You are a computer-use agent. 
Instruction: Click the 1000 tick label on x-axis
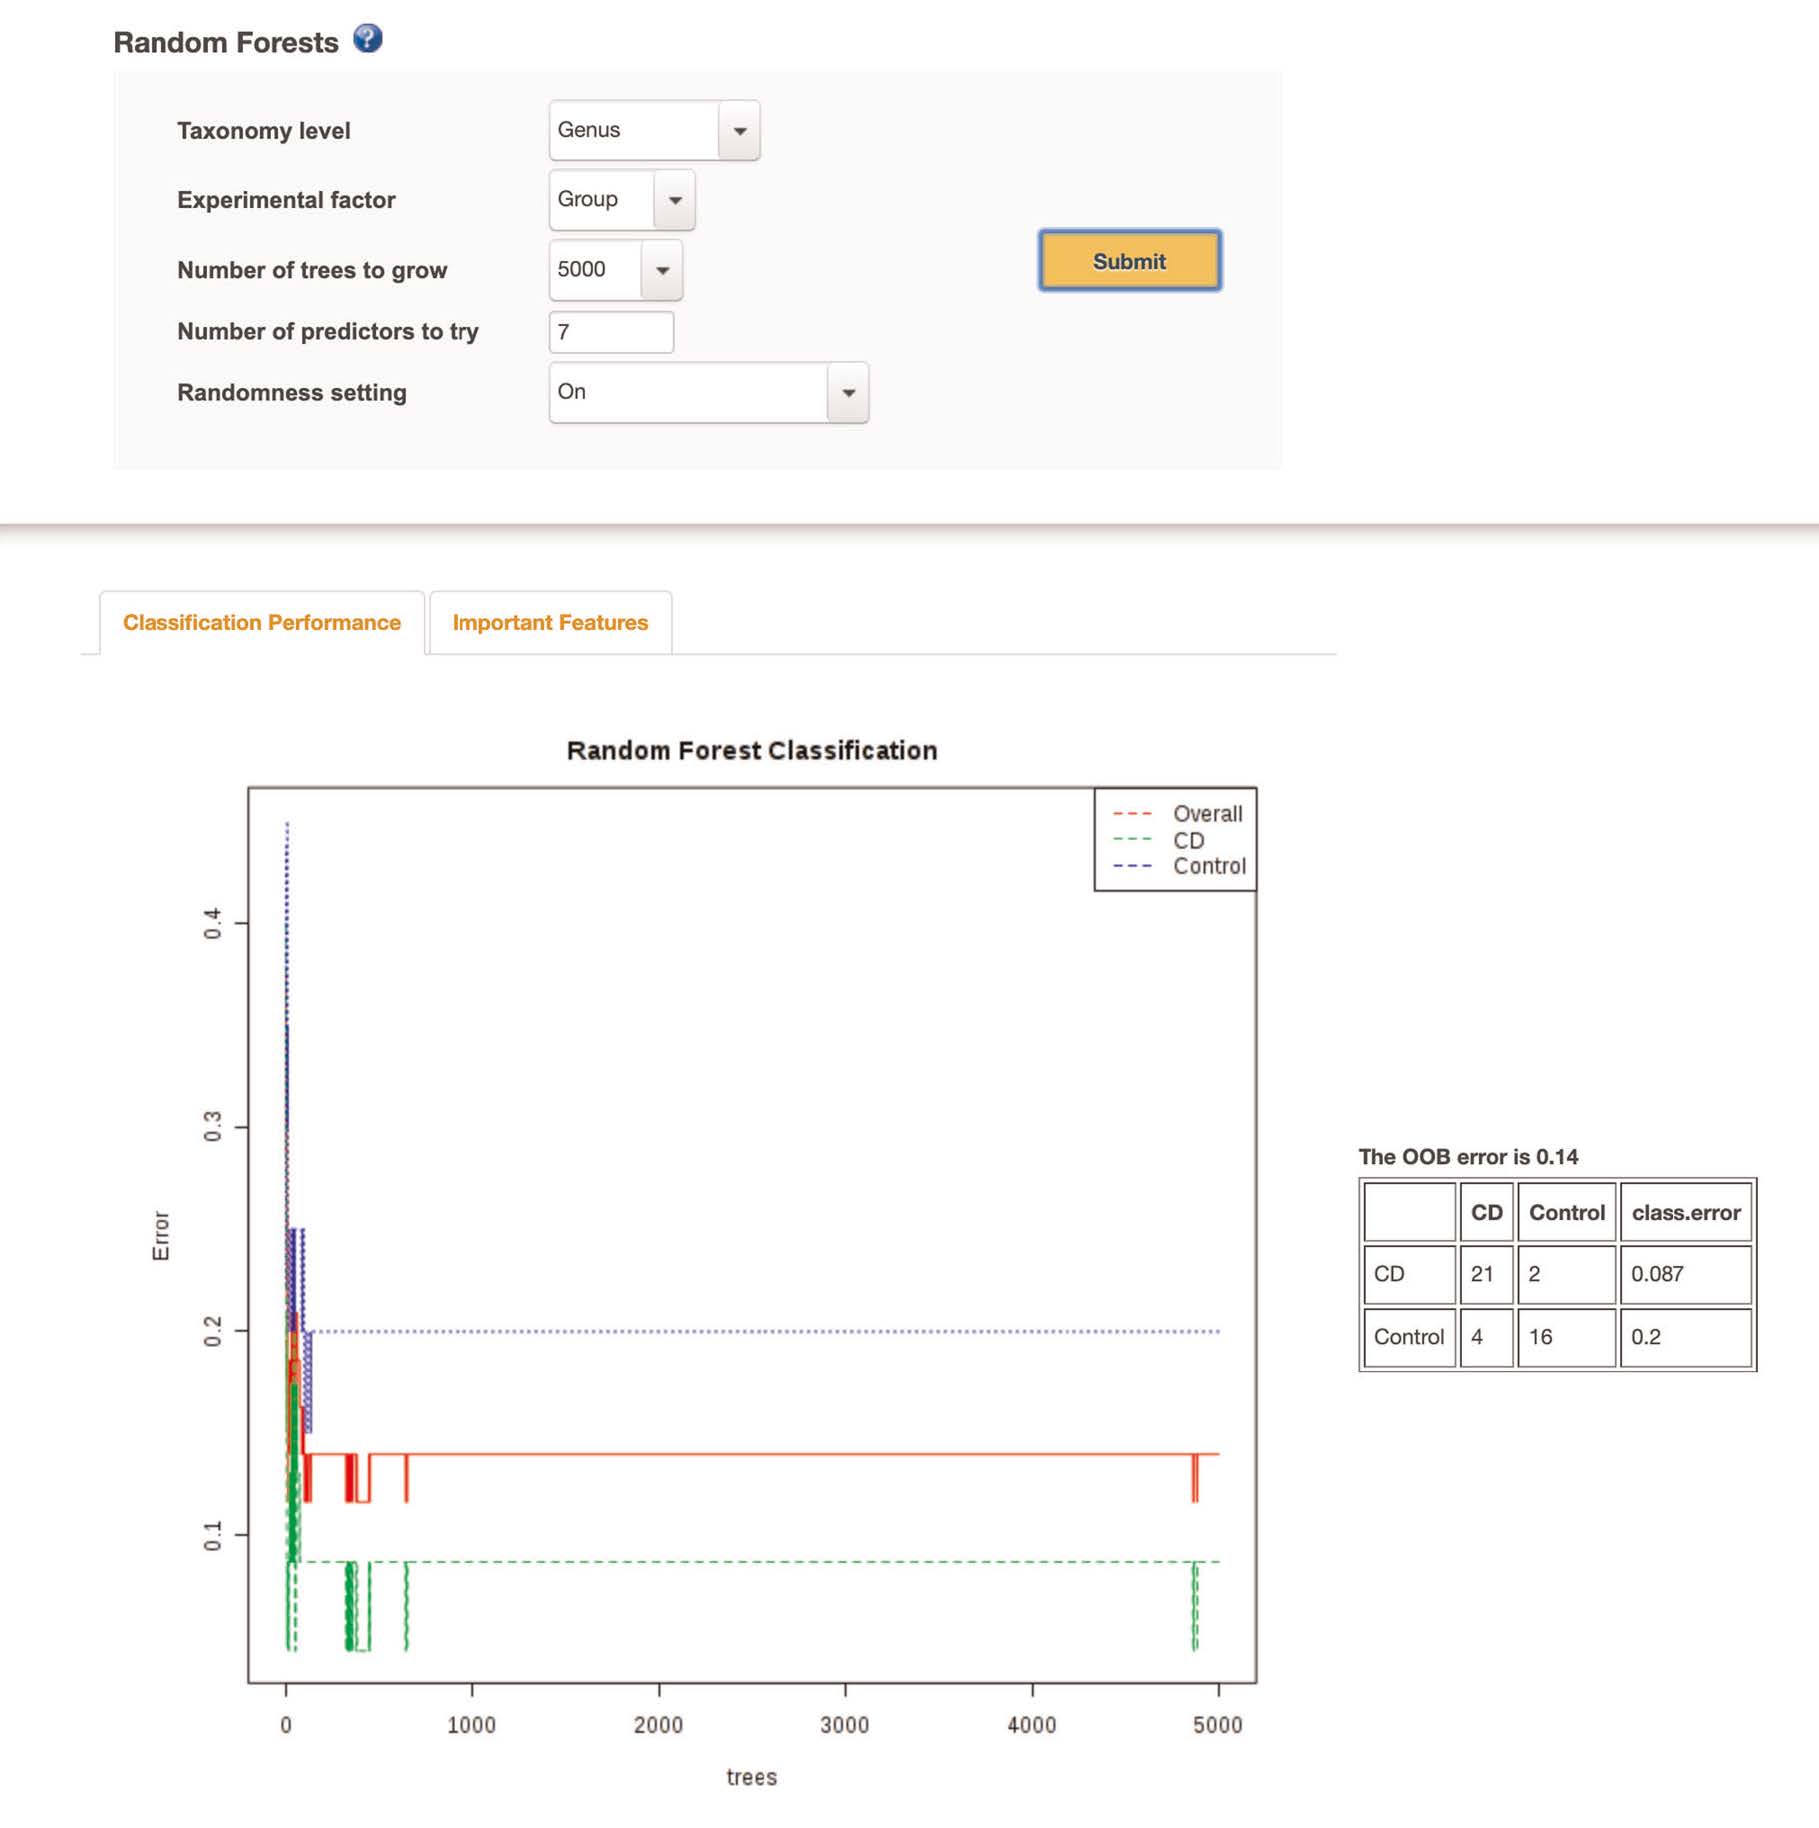click(471, 1725)
